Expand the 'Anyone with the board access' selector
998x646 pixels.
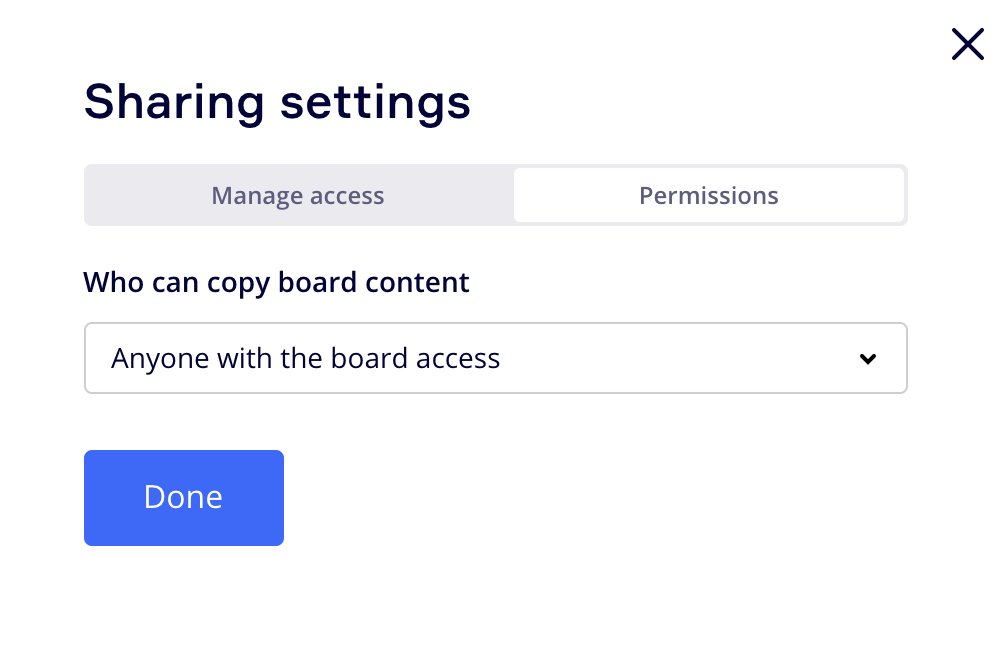click(x=495, y=358)
